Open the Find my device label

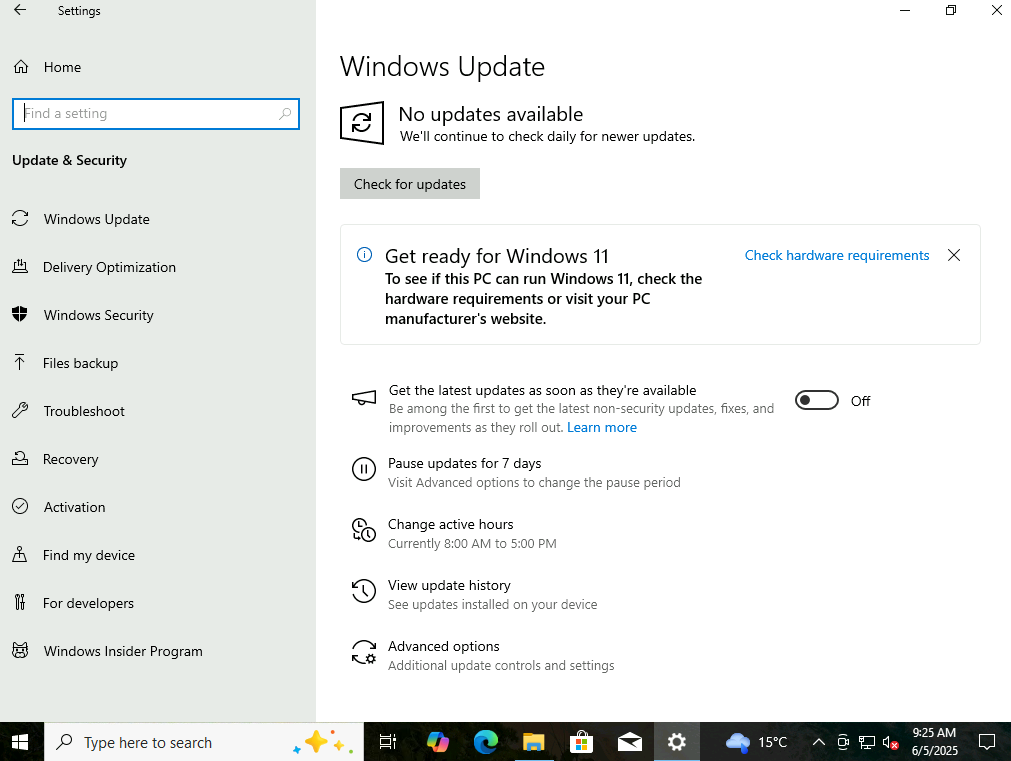point(89,555)
